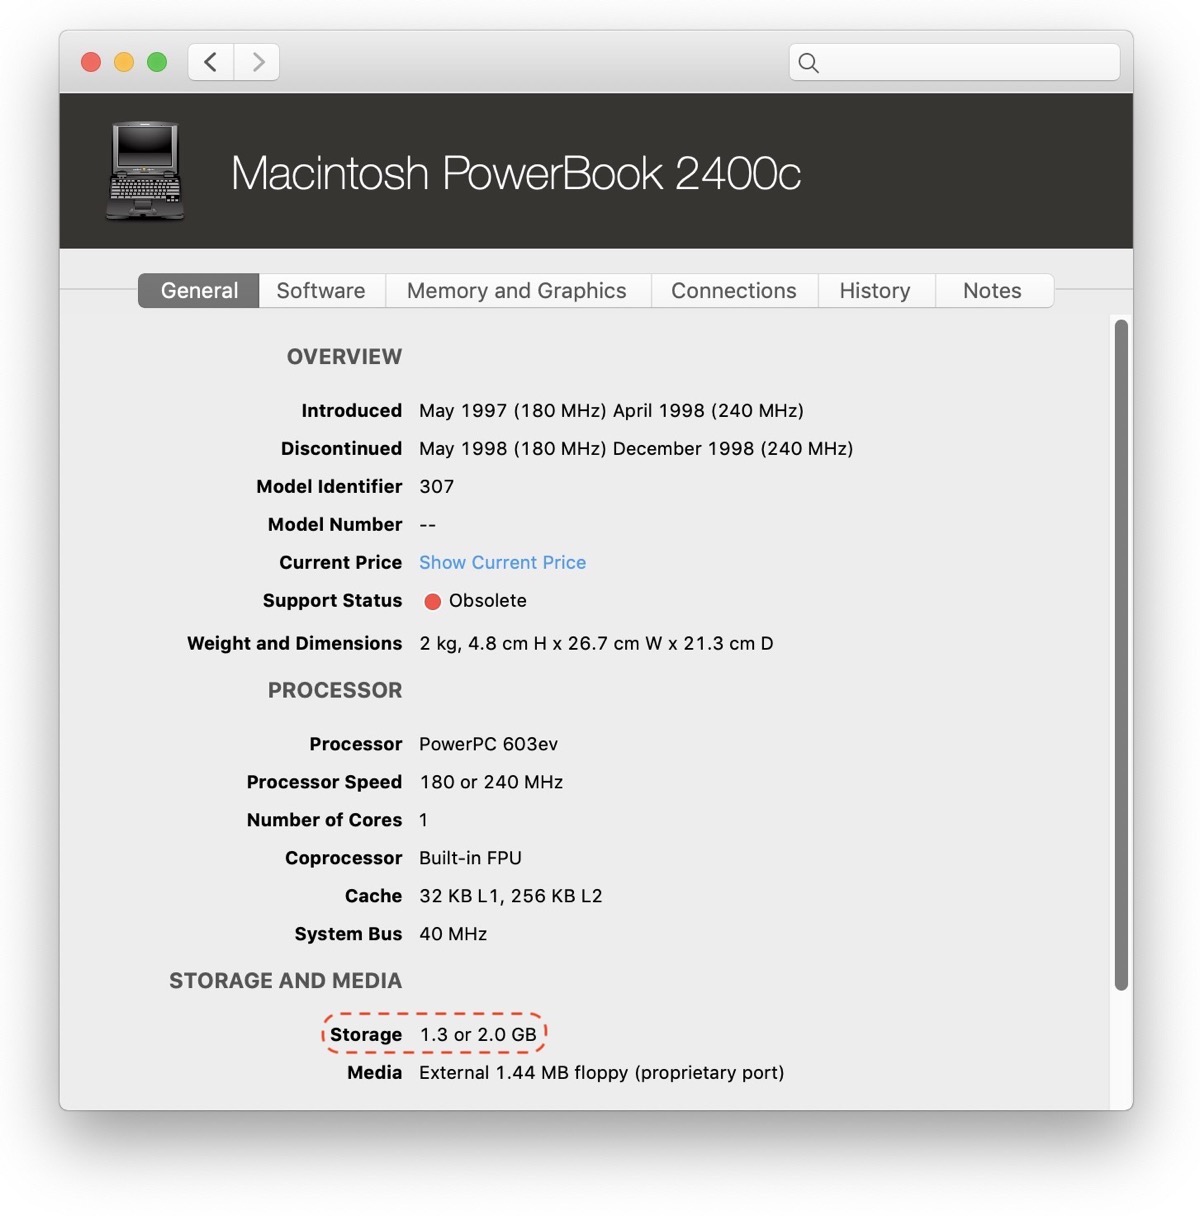The width and height of the screenshot is (1200, 1216).
Task: Click the green zoom window button
Action: click(x=157, y=61)
